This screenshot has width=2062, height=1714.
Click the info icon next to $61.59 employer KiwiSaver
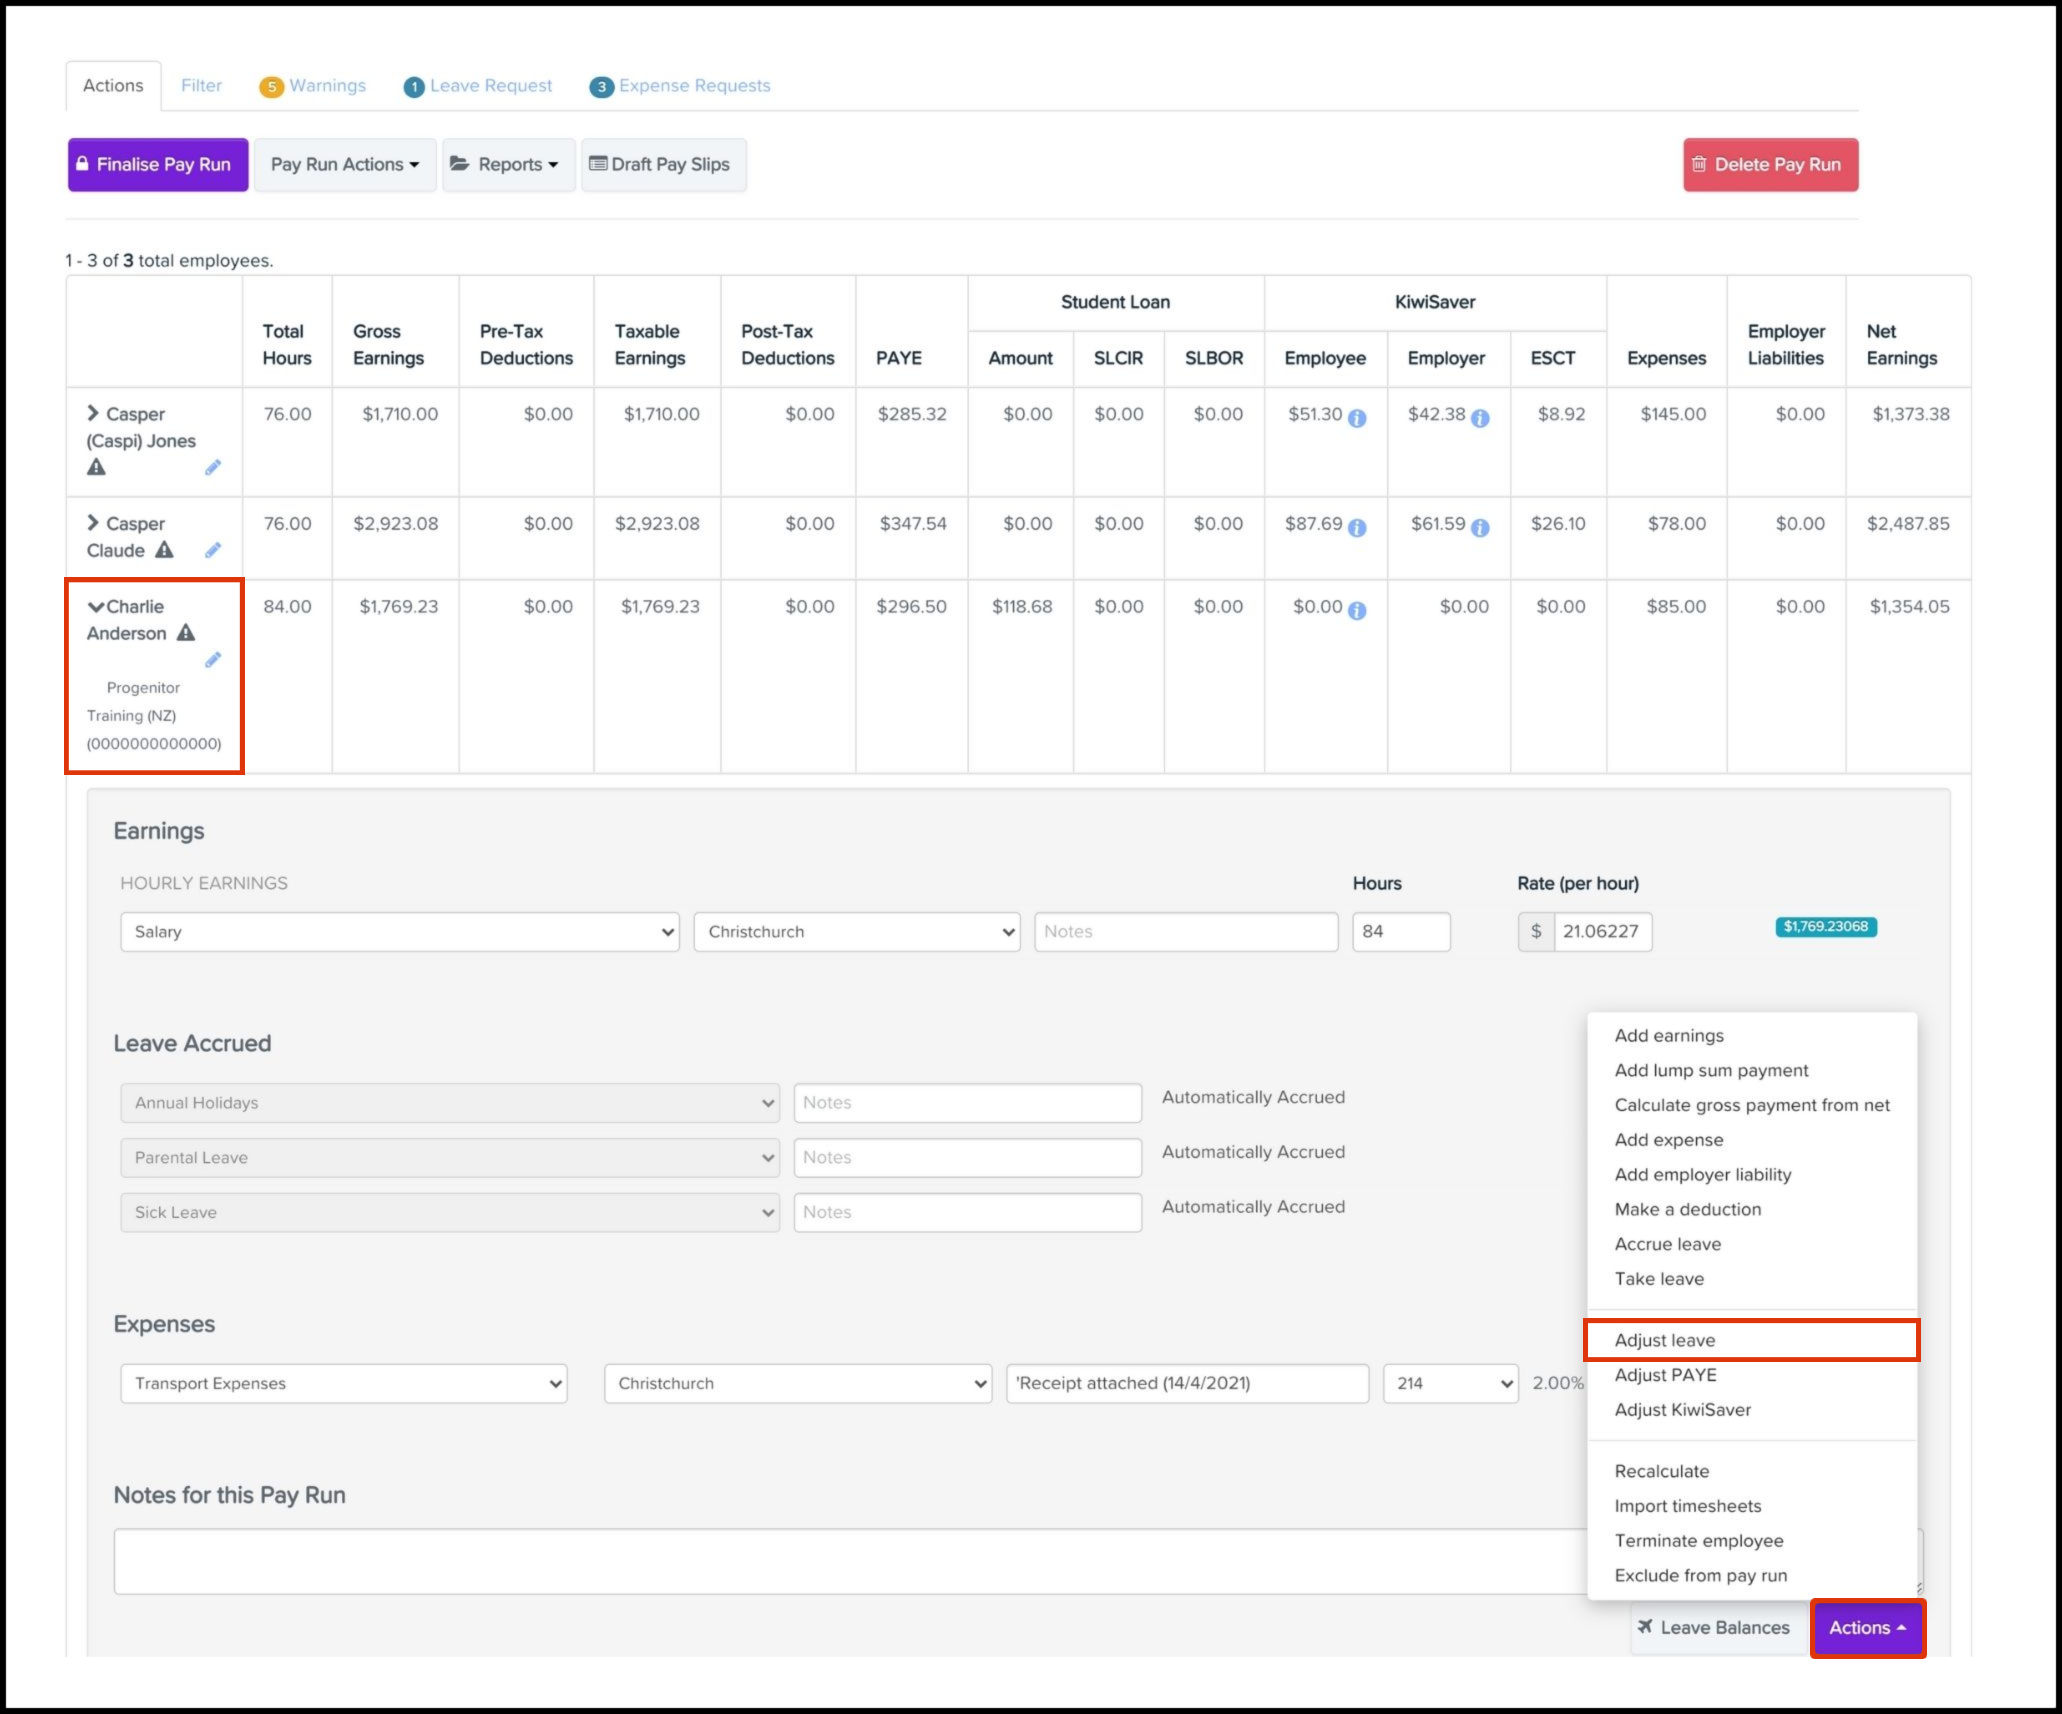(1480, 527)
